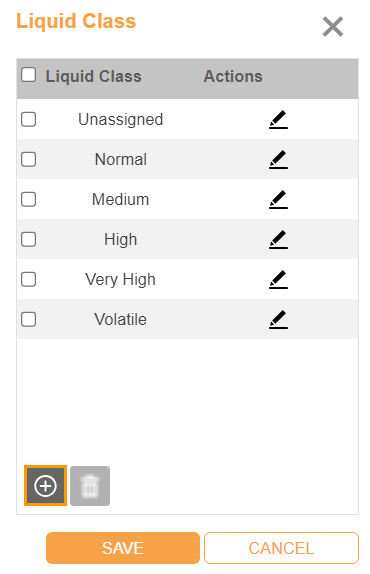The width and height of the screenshot is (370, 574).
Task: Edit the Volatile liquid class
Action: tap(278, 319)
